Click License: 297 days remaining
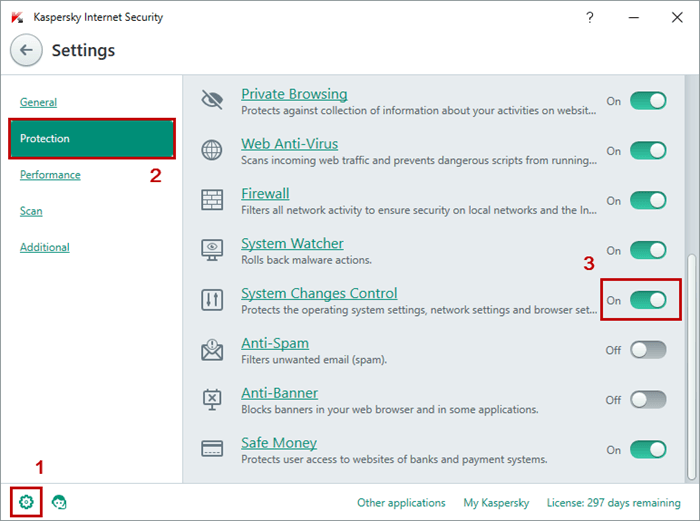This screenshot has height=521, width=700. (613, 503)
